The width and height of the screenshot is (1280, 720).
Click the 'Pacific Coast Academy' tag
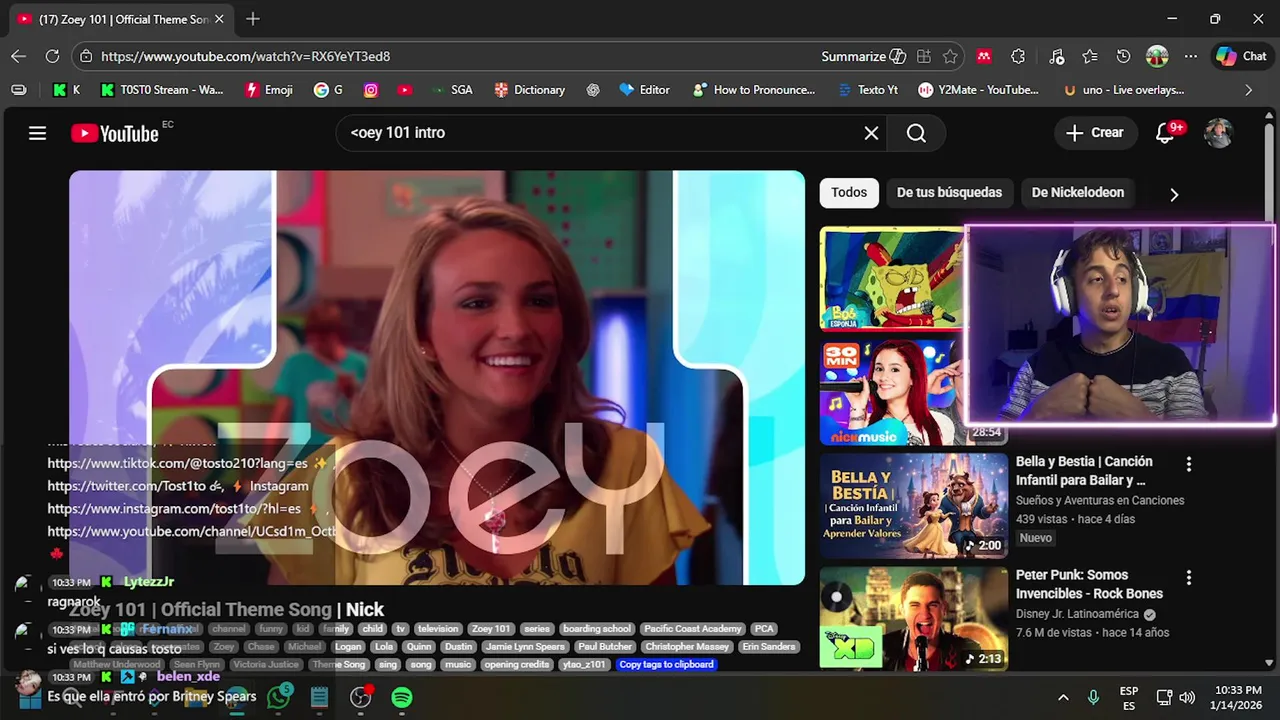tap(692, 629)
